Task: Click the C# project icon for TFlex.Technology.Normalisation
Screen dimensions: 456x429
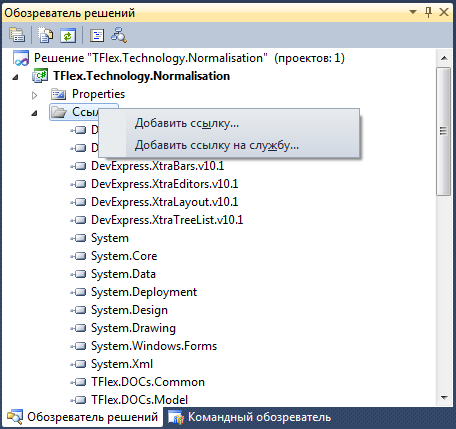Action: coord(40,76)
